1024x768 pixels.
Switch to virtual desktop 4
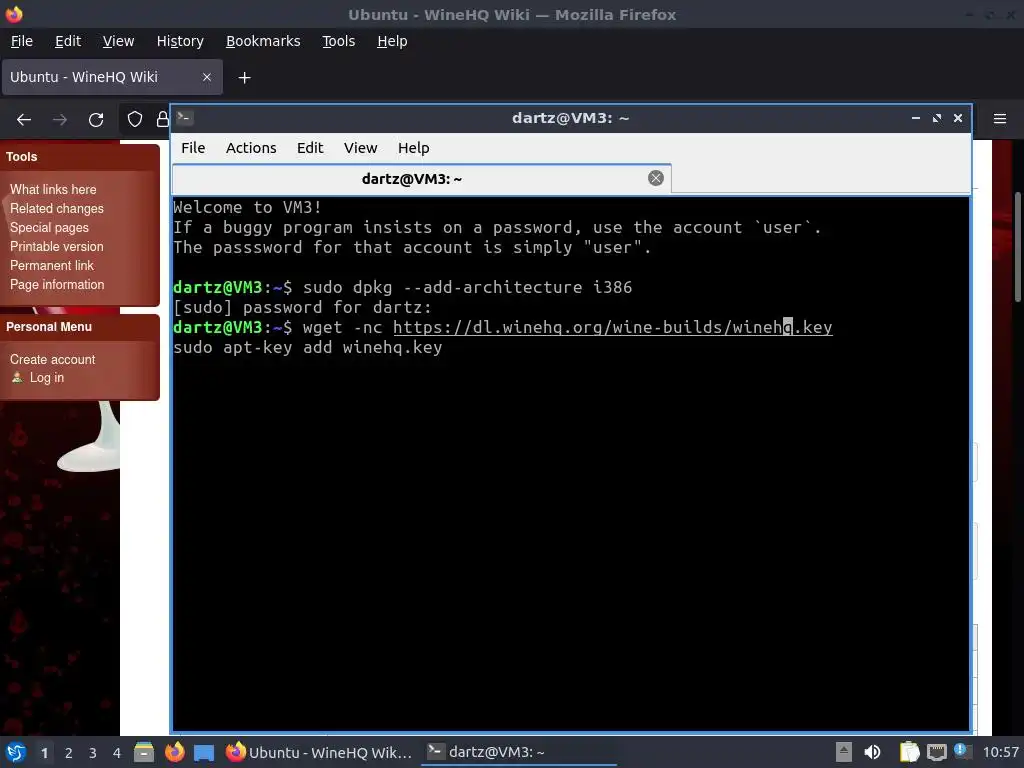(117, 753)
